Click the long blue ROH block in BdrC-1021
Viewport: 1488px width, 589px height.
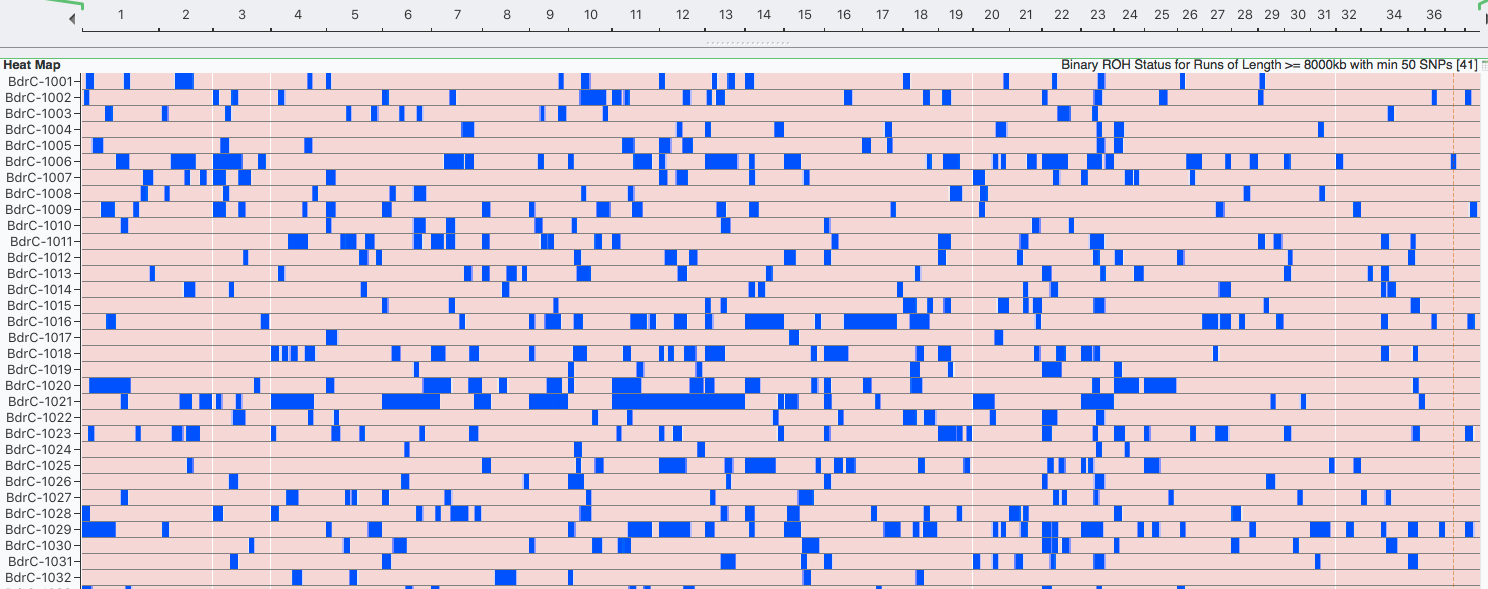[x=678, y=401]
